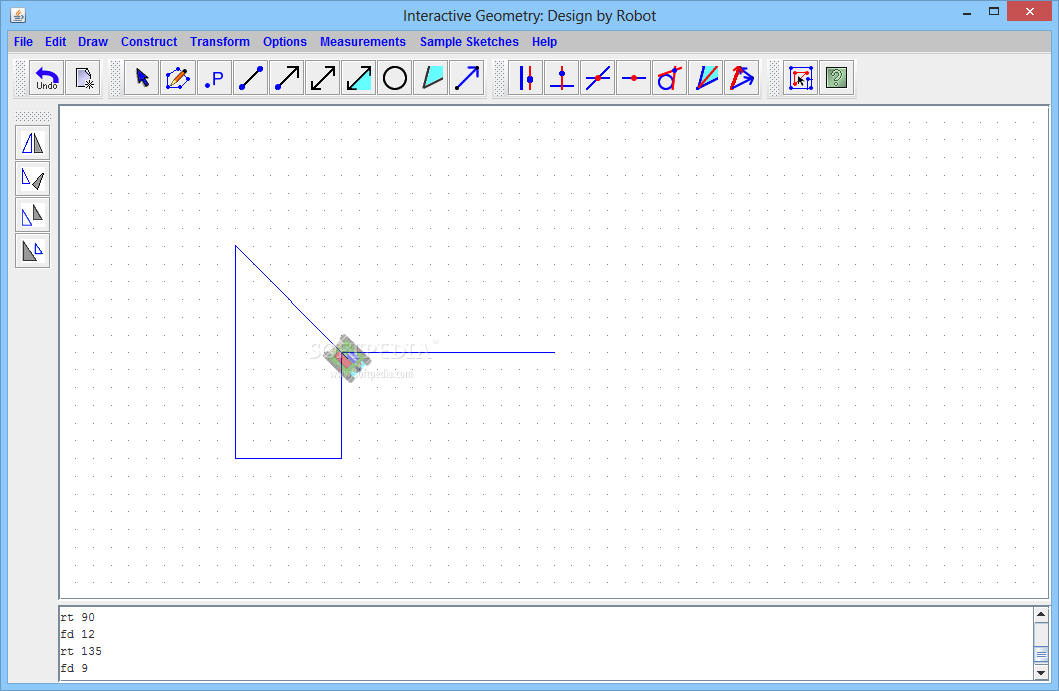This screenshot has height=691, width=1059.
Task: Open the Options menu
Action: point(284,42)
